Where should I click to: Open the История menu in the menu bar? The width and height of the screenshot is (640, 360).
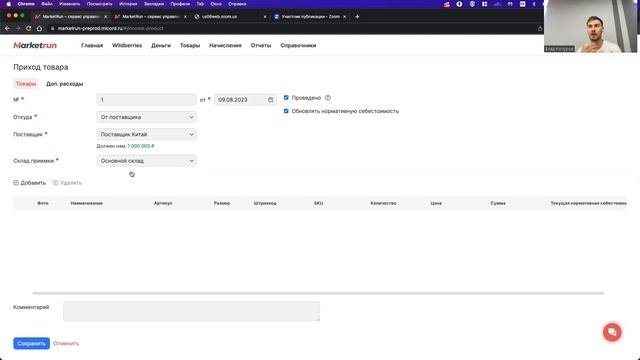tap(128, 4)
